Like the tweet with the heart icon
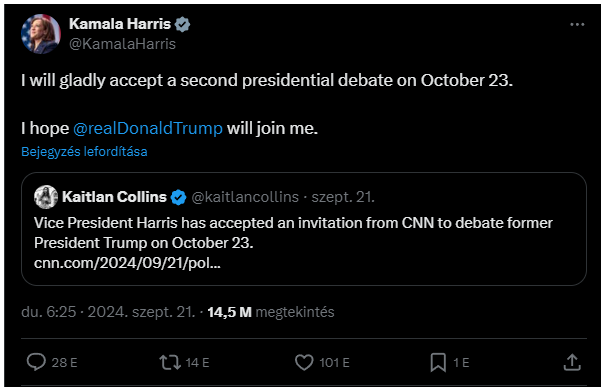This screenshot has height=391, width=605. point(304,362)
